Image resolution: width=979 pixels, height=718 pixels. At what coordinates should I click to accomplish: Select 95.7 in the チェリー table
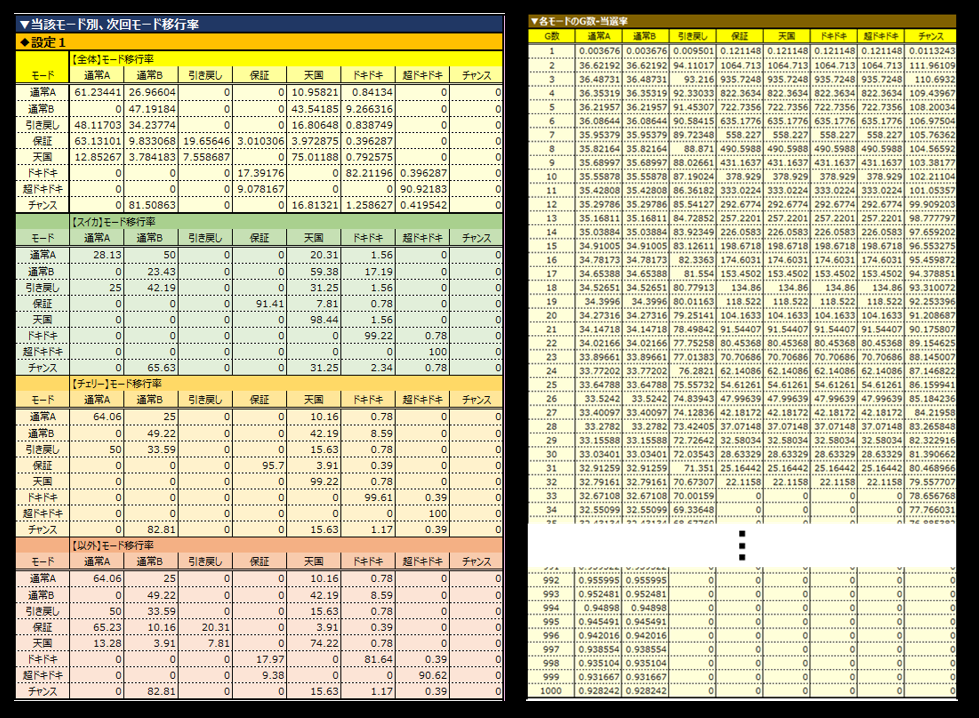pyautogui.click(x=260, y=466)
